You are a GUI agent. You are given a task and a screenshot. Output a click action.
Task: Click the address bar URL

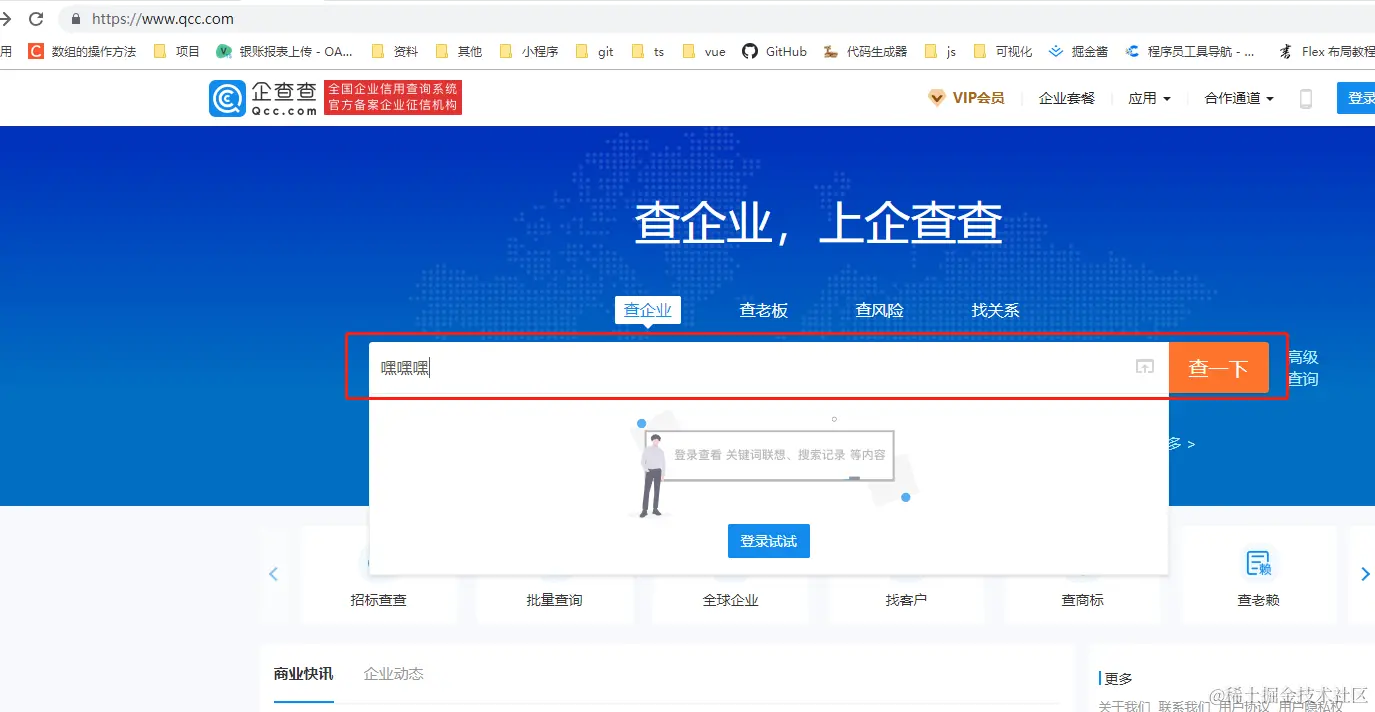[163, 19]
